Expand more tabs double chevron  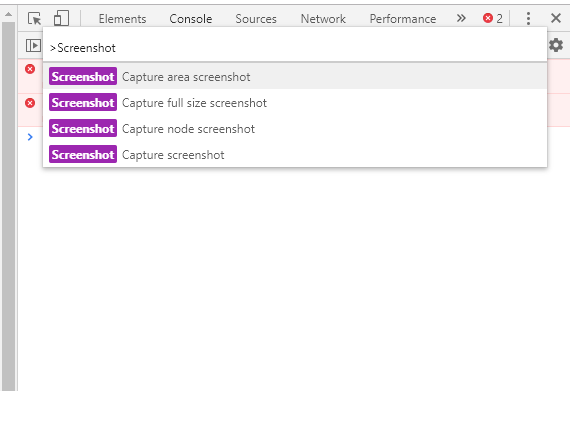[x=461, y=18]
